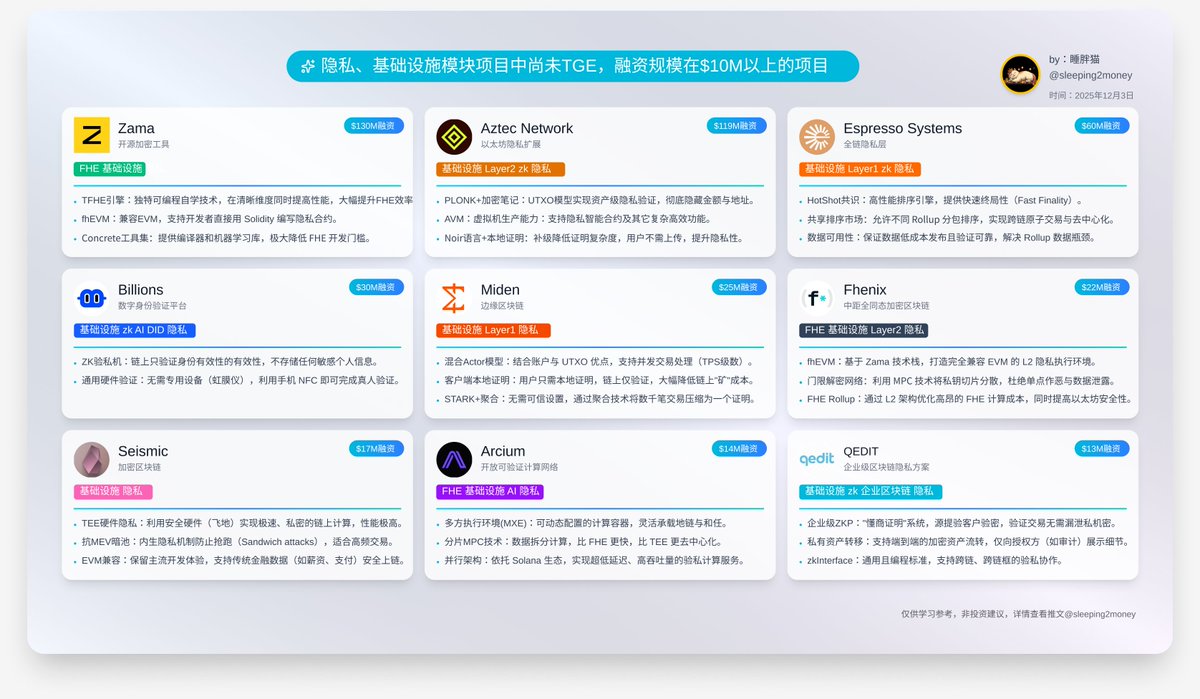
Task: Click the 'TEE硬件隐私' bullet in Seismic card
Action: coord(238,523)
